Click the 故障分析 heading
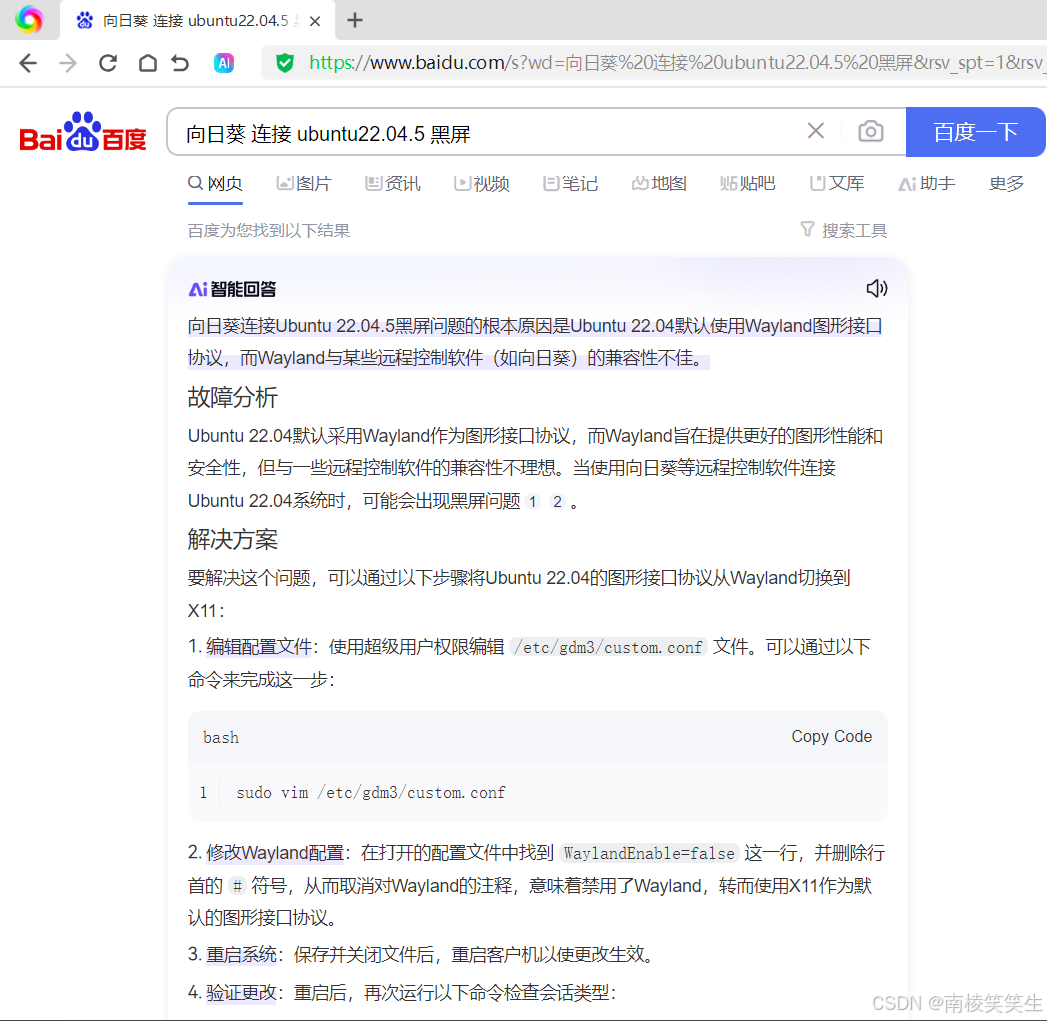This screenshot has width=1047, height=1021. click(x=232, y=397)
